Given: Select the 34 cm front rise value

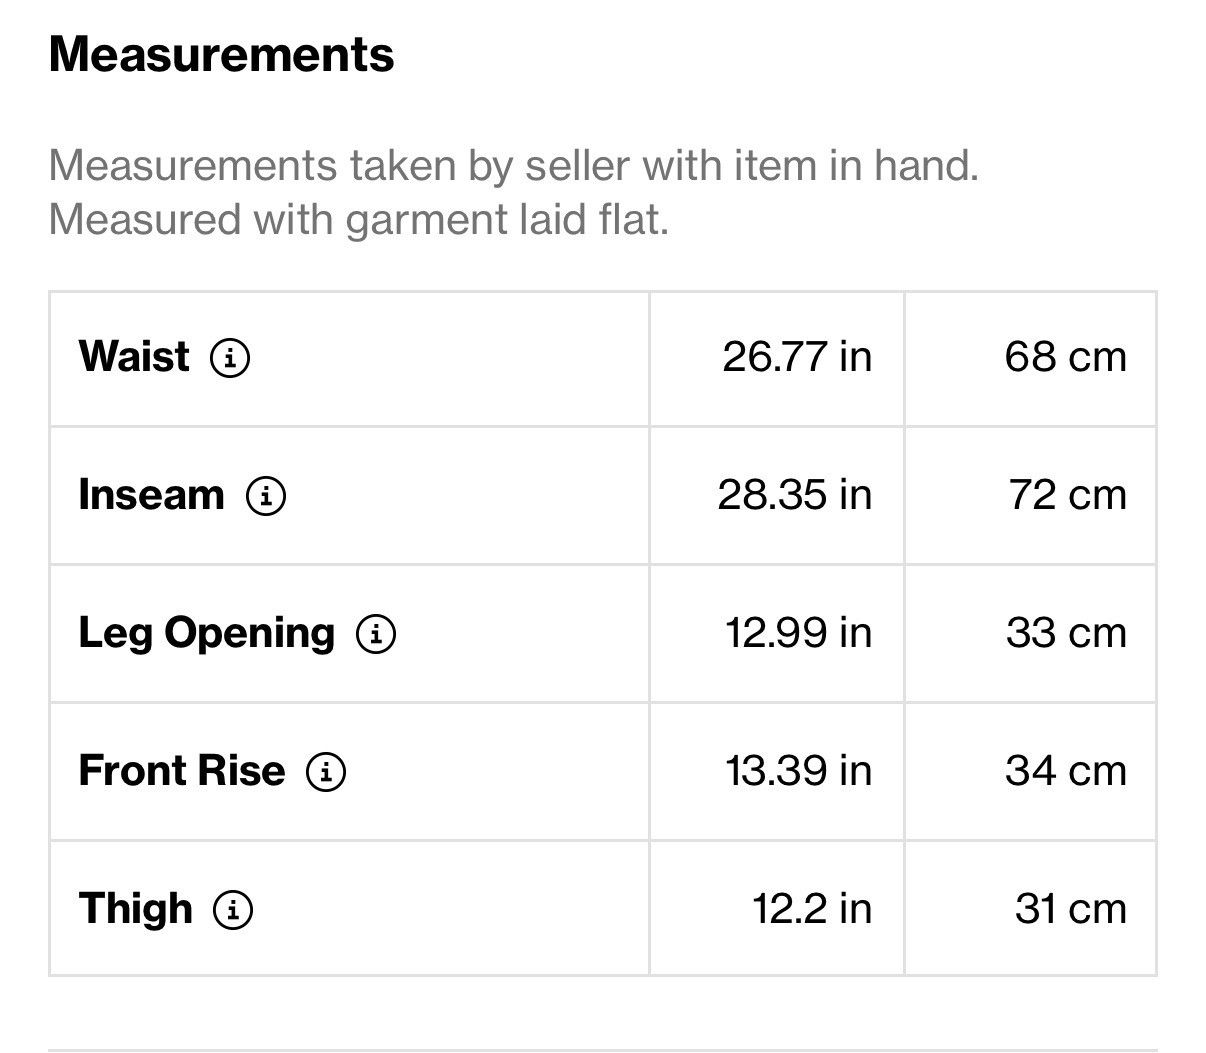Looking at the screenshot, I should point(1066,771).
